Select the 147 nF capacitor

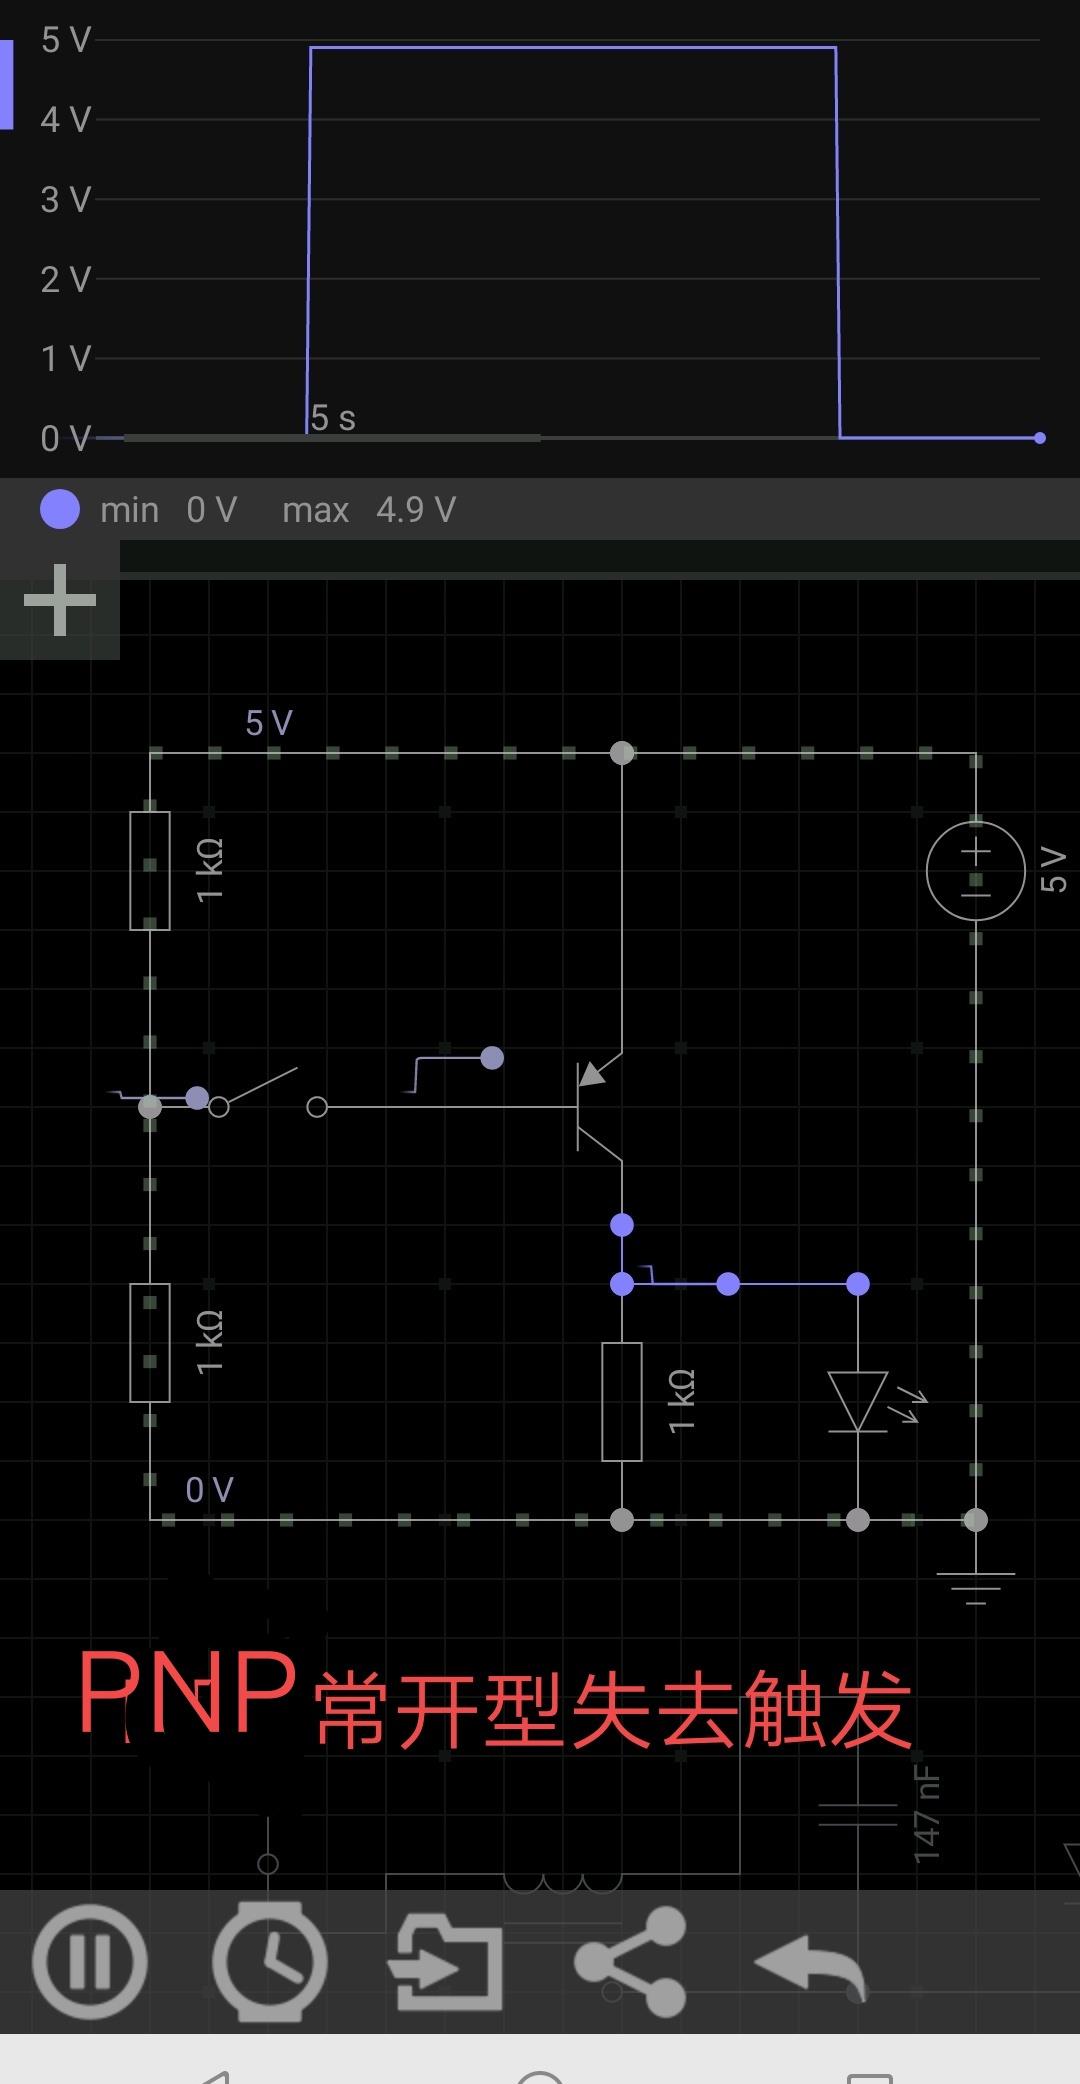pos(858,1815)
